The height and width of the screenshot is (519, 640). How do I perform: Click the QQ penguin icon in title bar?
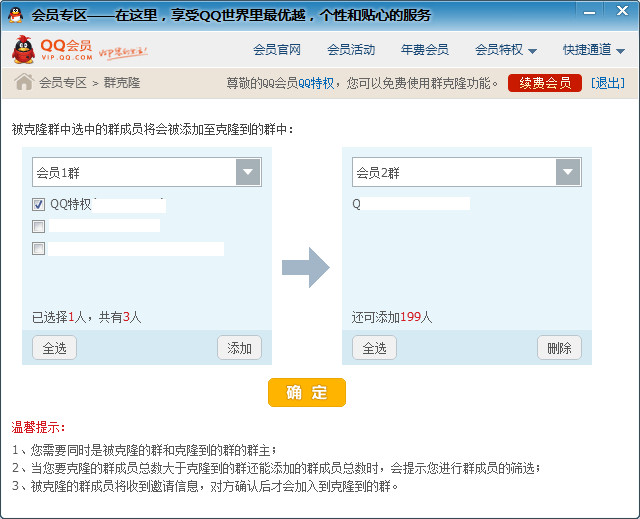(16, 15)
